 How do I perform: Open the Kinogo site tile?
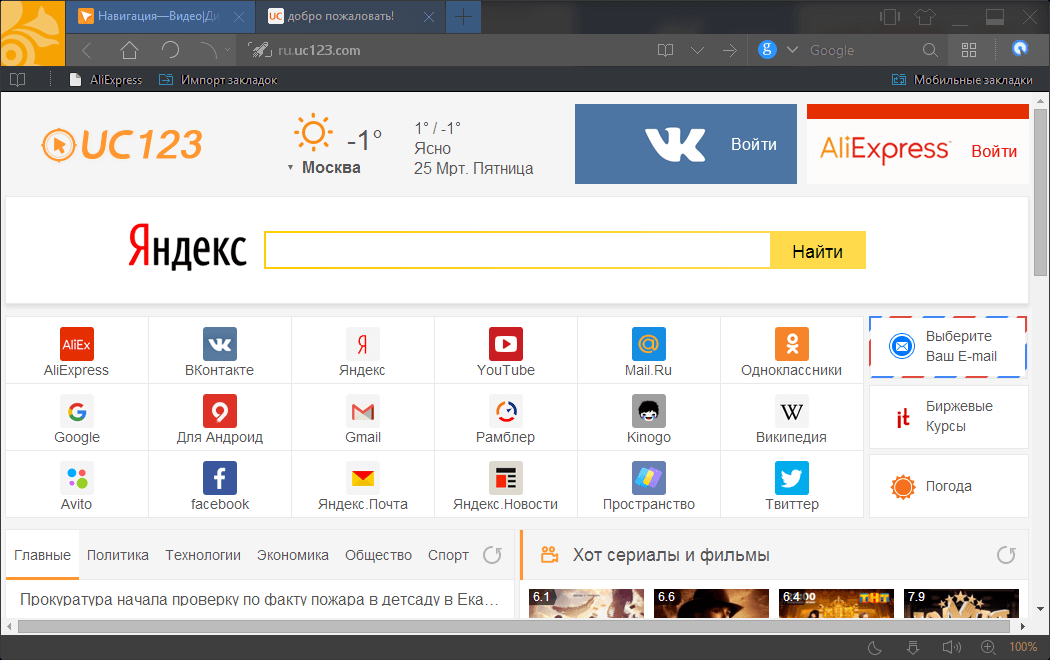648,418
